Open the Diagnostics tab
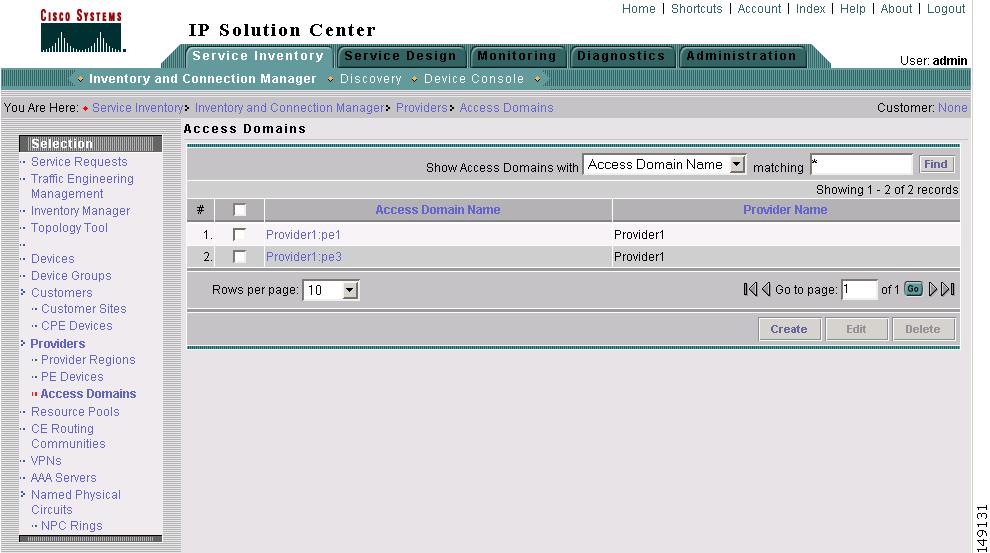 pyautogui.click(x=621, y=56)
